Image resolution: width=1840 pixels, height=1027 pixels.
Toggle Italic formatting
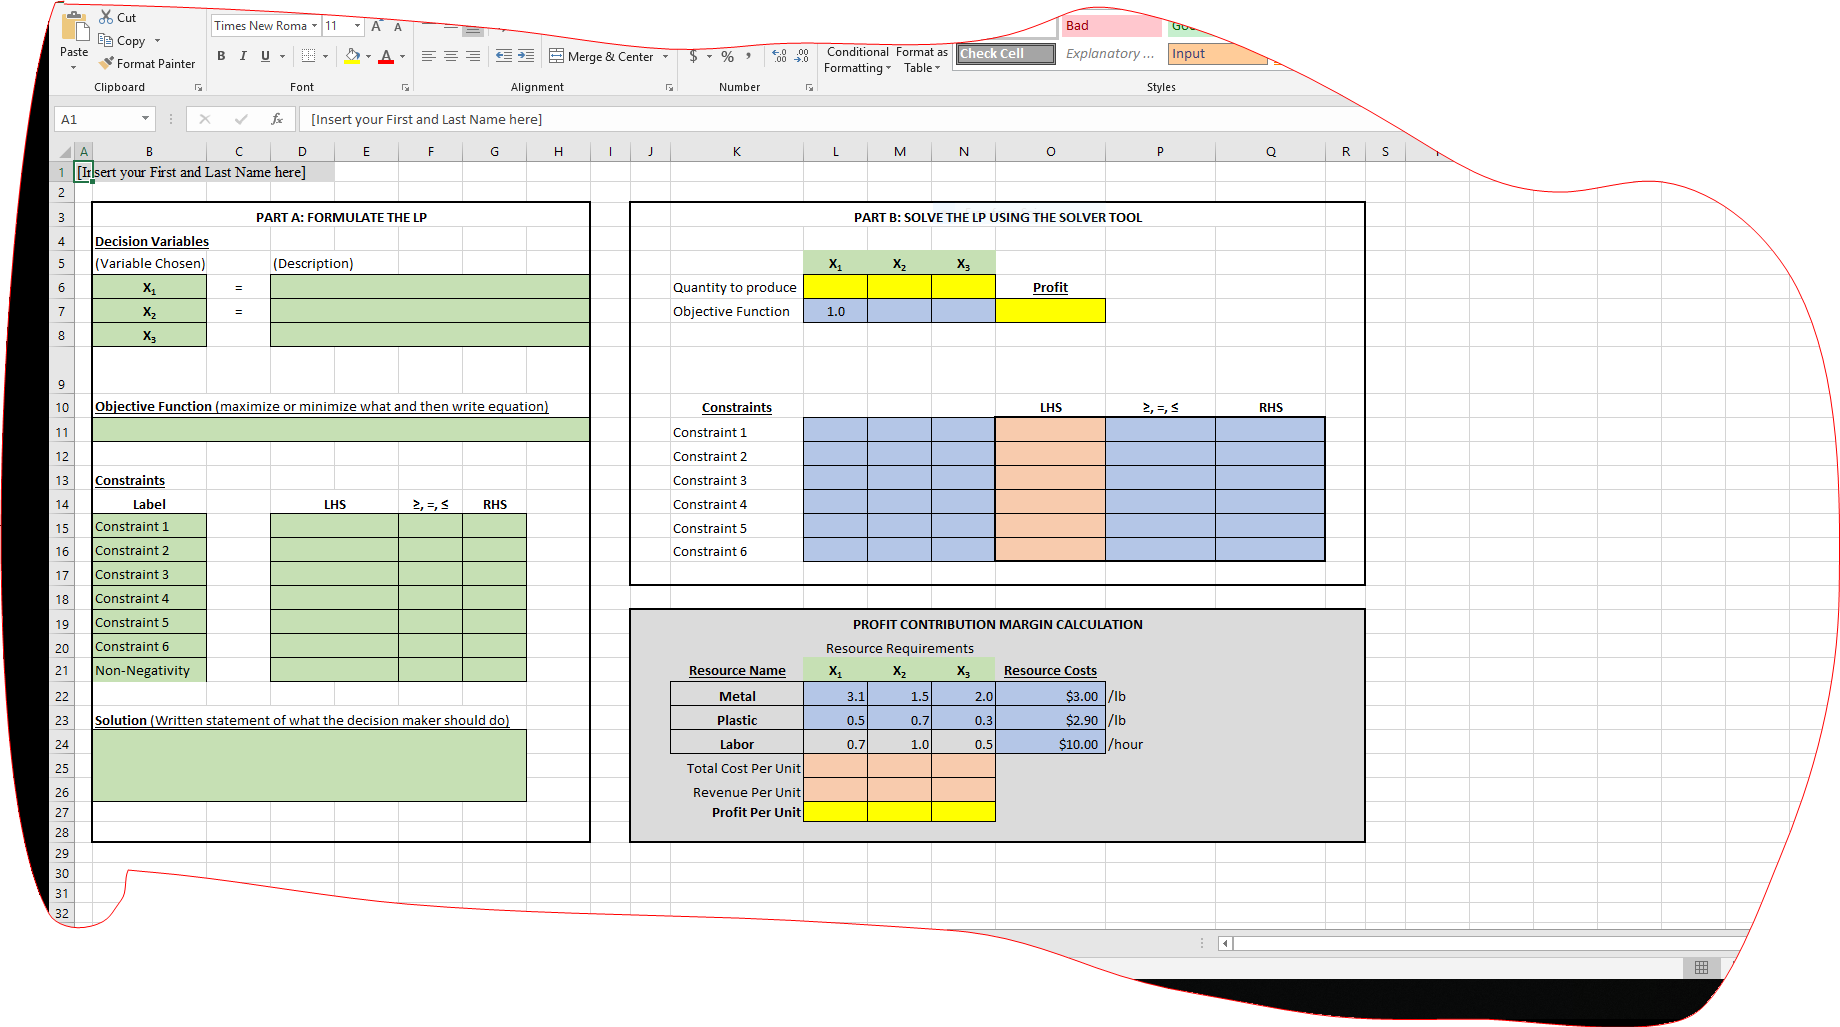tap(243, 56)
